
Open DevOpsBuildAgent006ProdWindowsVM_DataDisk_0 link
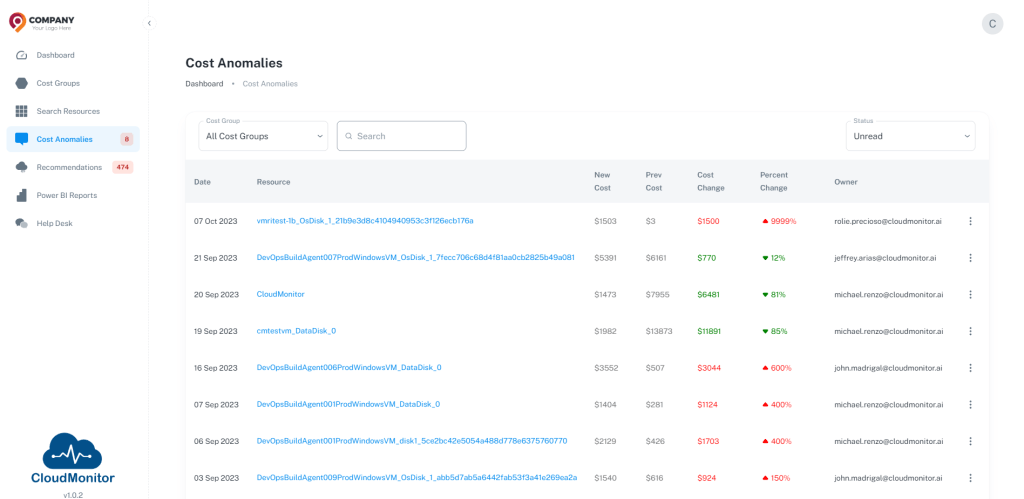point(349,367)
